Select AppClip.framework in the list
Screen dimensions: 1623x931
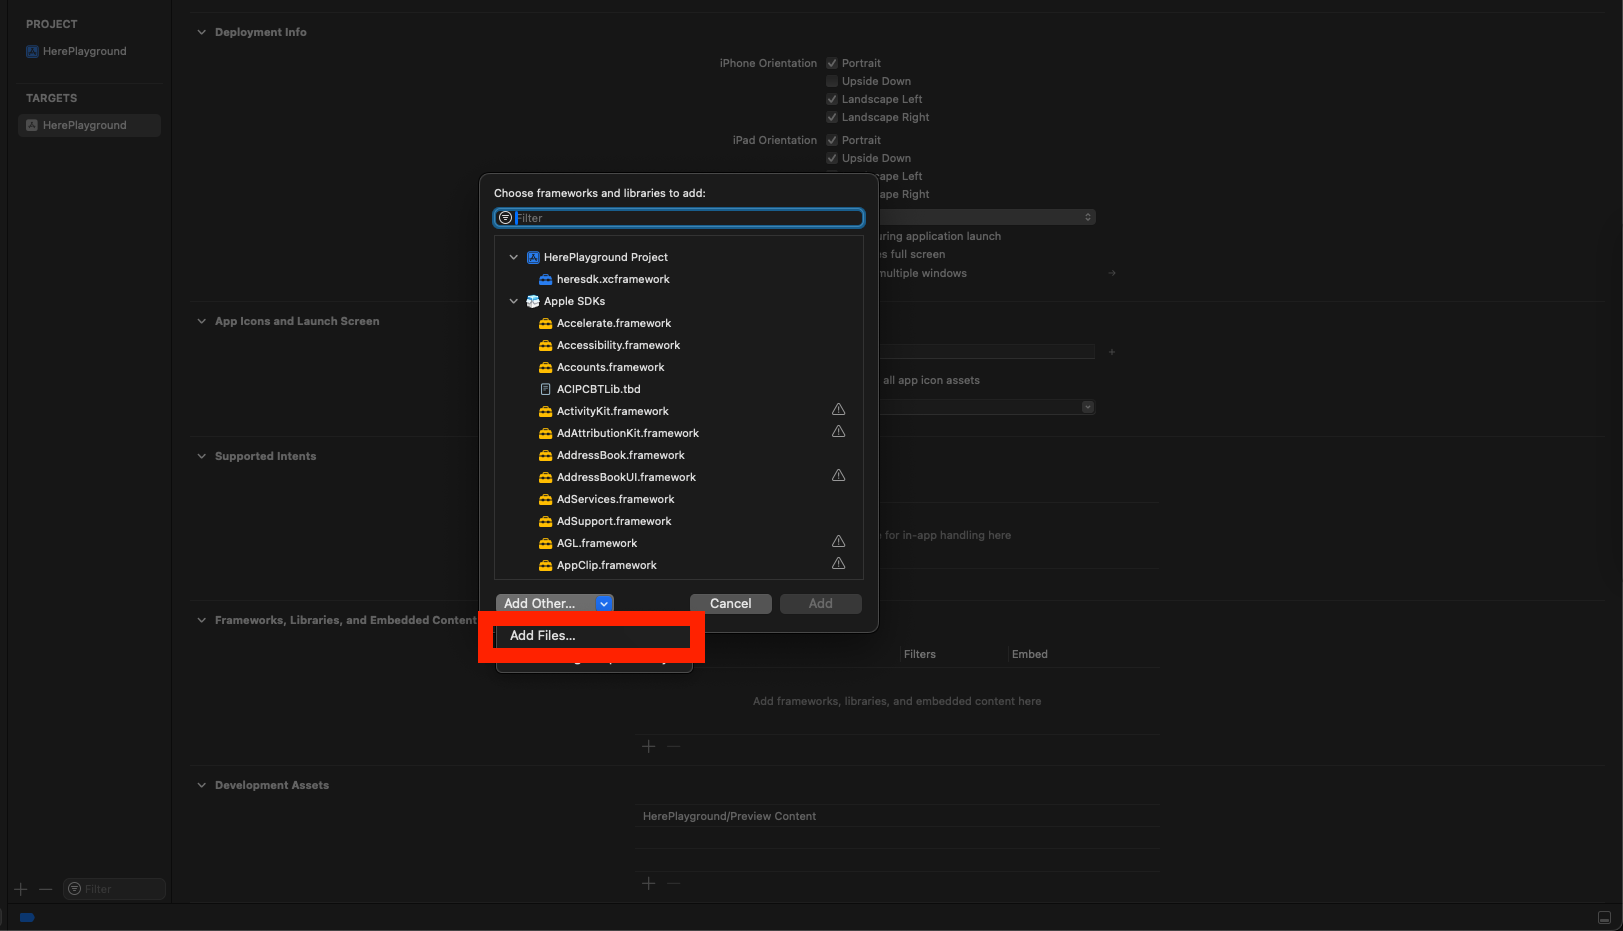pyautogui.click(x=679, y=565)
